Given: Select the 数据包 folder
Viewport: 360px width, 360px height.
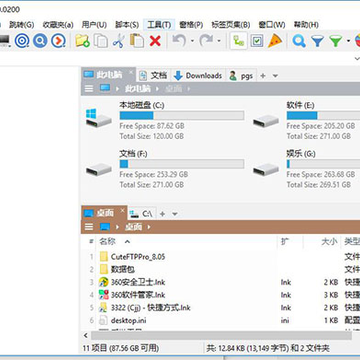Looking at the screenshot, I should 117,269.
